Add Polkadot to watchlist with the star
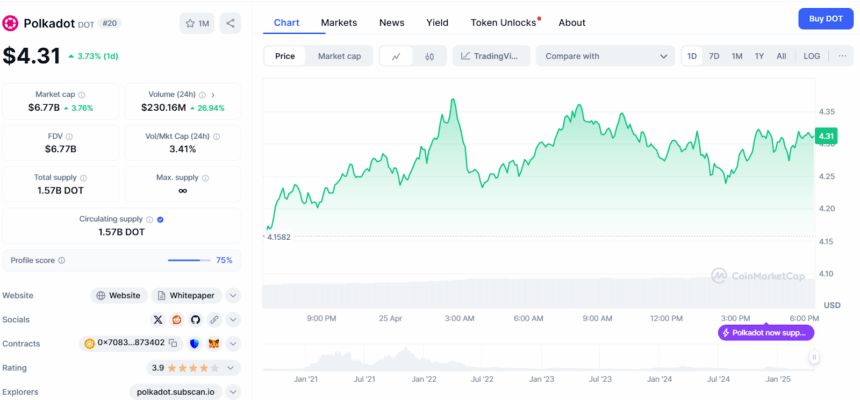Viewport: 860px width, 400px height. click(197, 23)
